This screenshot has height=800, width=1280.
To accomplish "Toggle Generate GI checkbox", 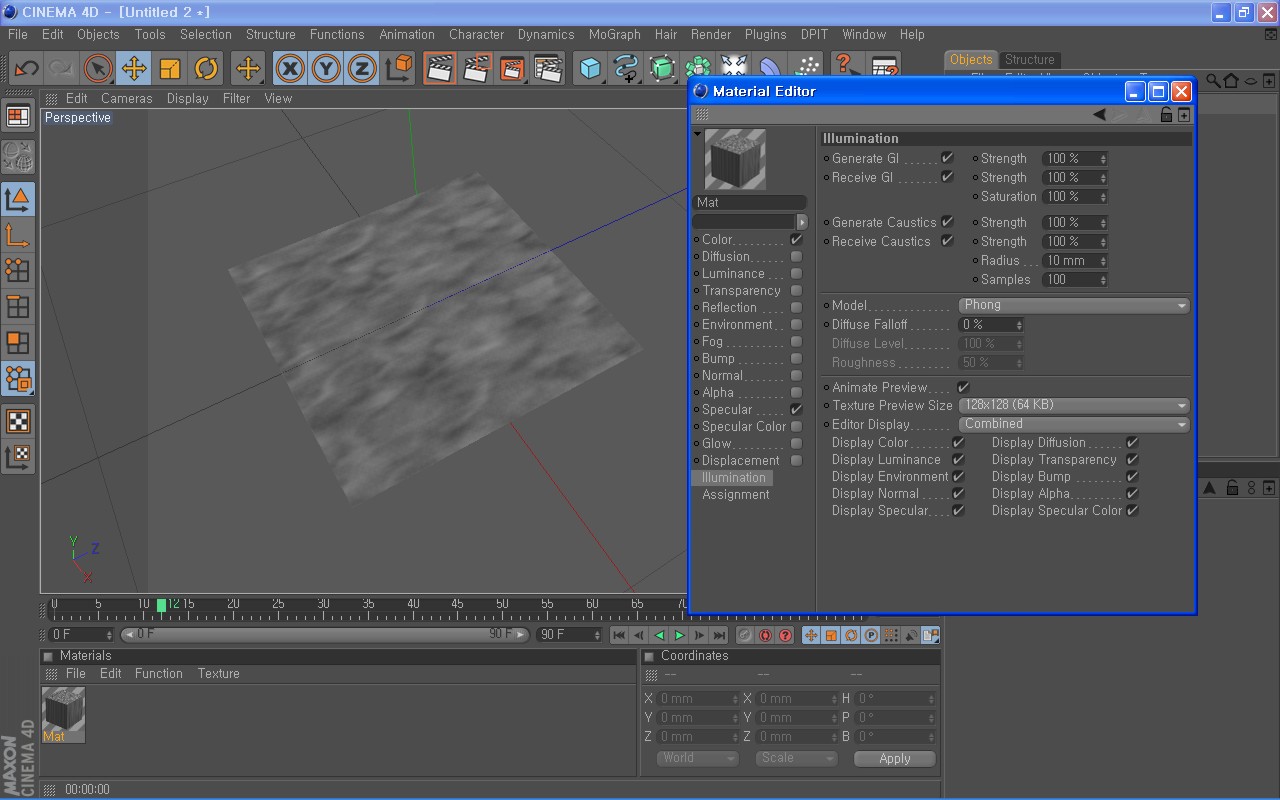I will 947,158.
